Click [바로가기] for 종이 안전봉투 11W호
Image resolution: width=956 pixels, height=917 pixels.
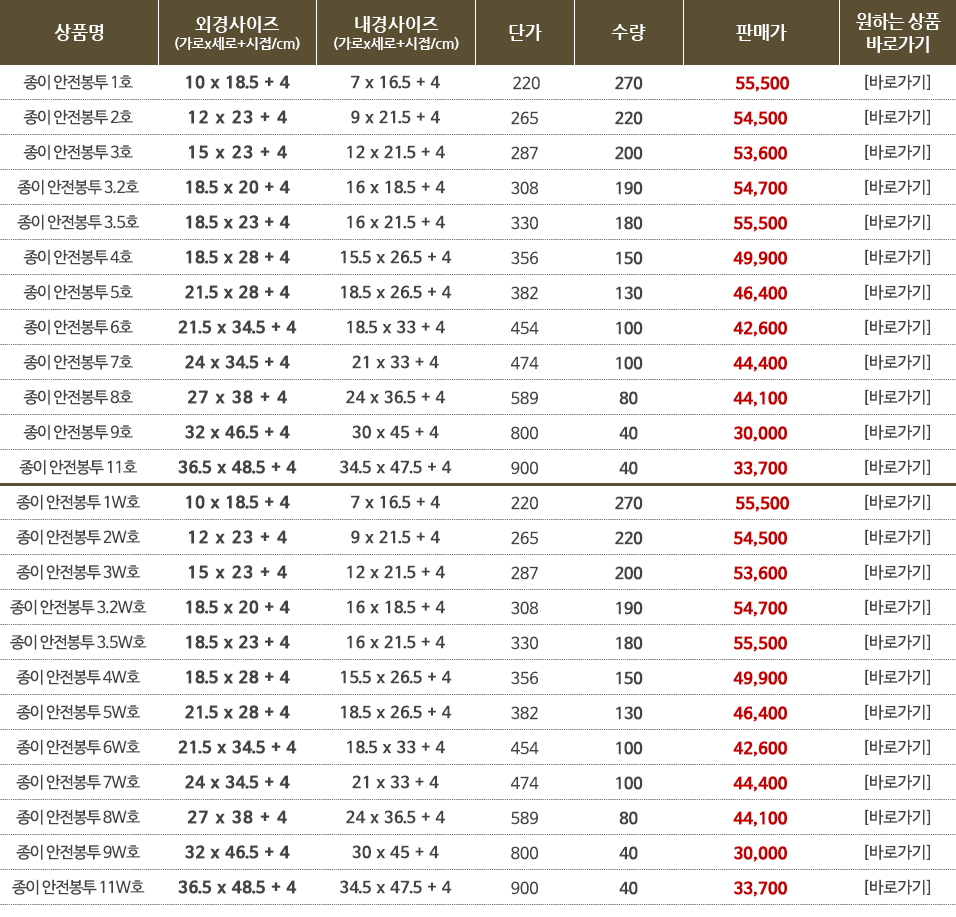[897, 887]
